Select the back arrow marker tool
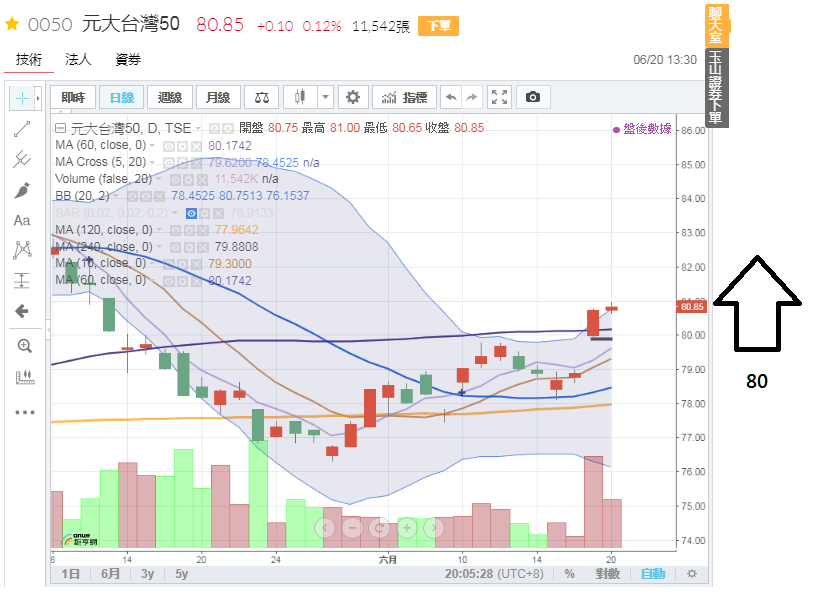Image resolution: width=830 pixels, height=600 pixels. (22, 311)
